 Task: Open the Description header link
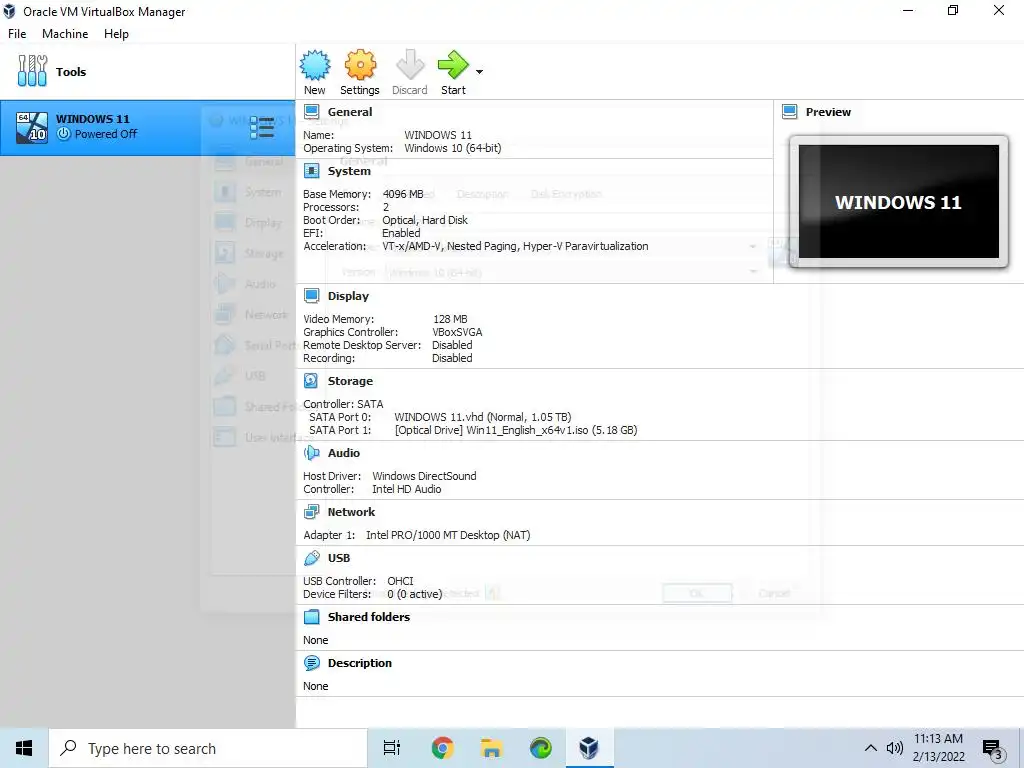tap(360, 663)
